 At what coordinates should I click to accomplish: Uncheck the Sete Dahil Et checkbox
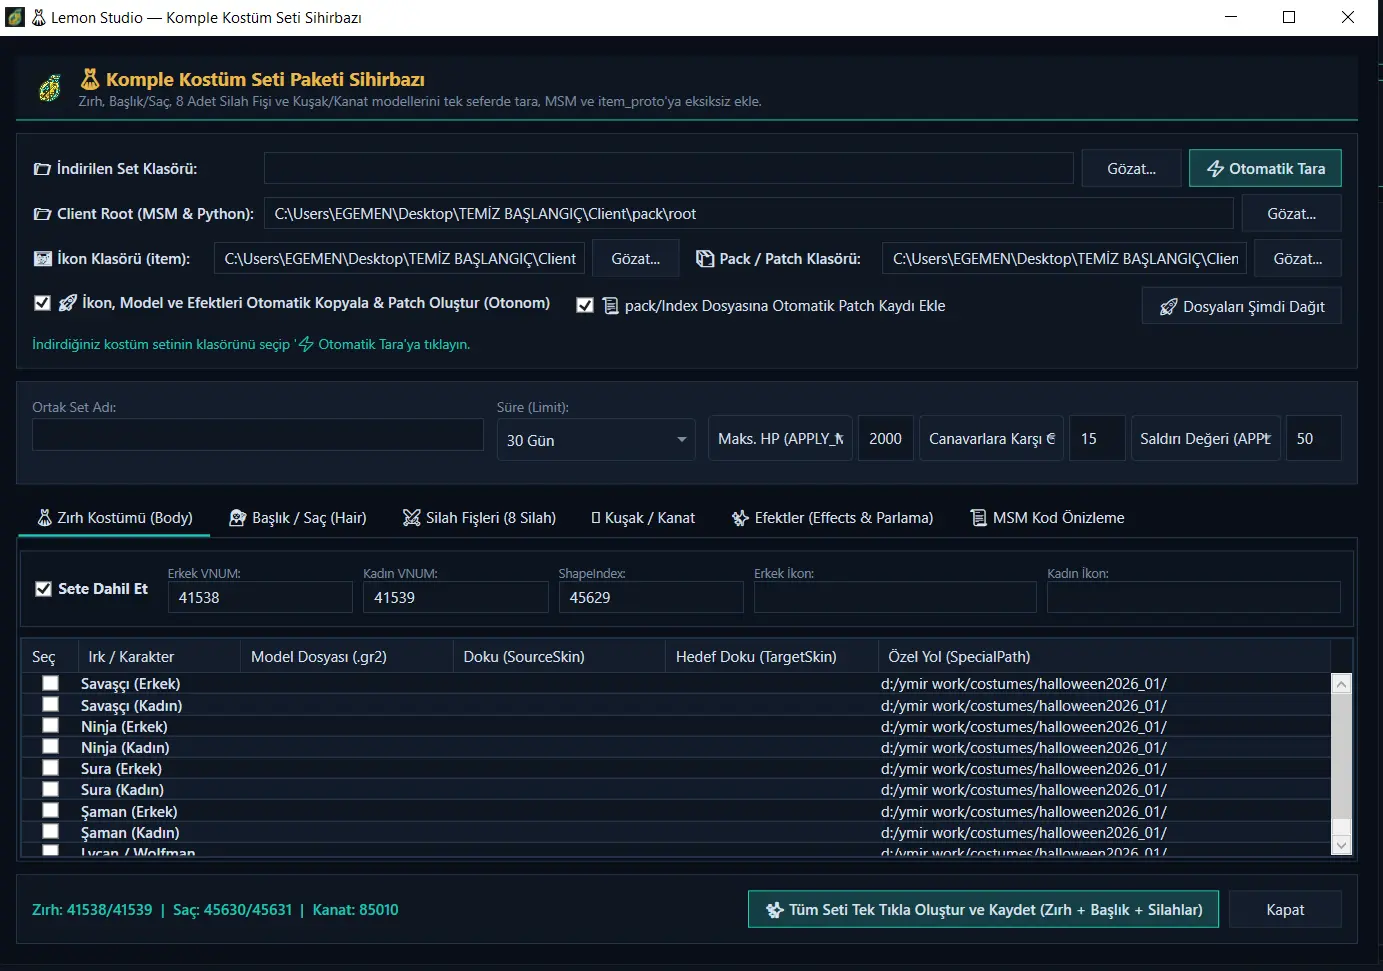tap(43, 589)
